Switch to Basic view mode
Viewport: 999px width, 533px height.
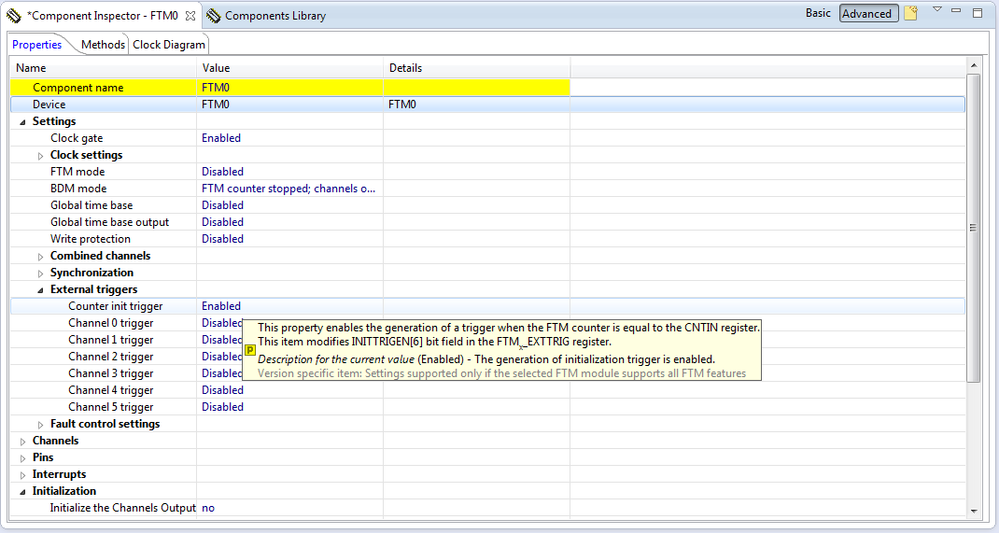click(818, 14)
